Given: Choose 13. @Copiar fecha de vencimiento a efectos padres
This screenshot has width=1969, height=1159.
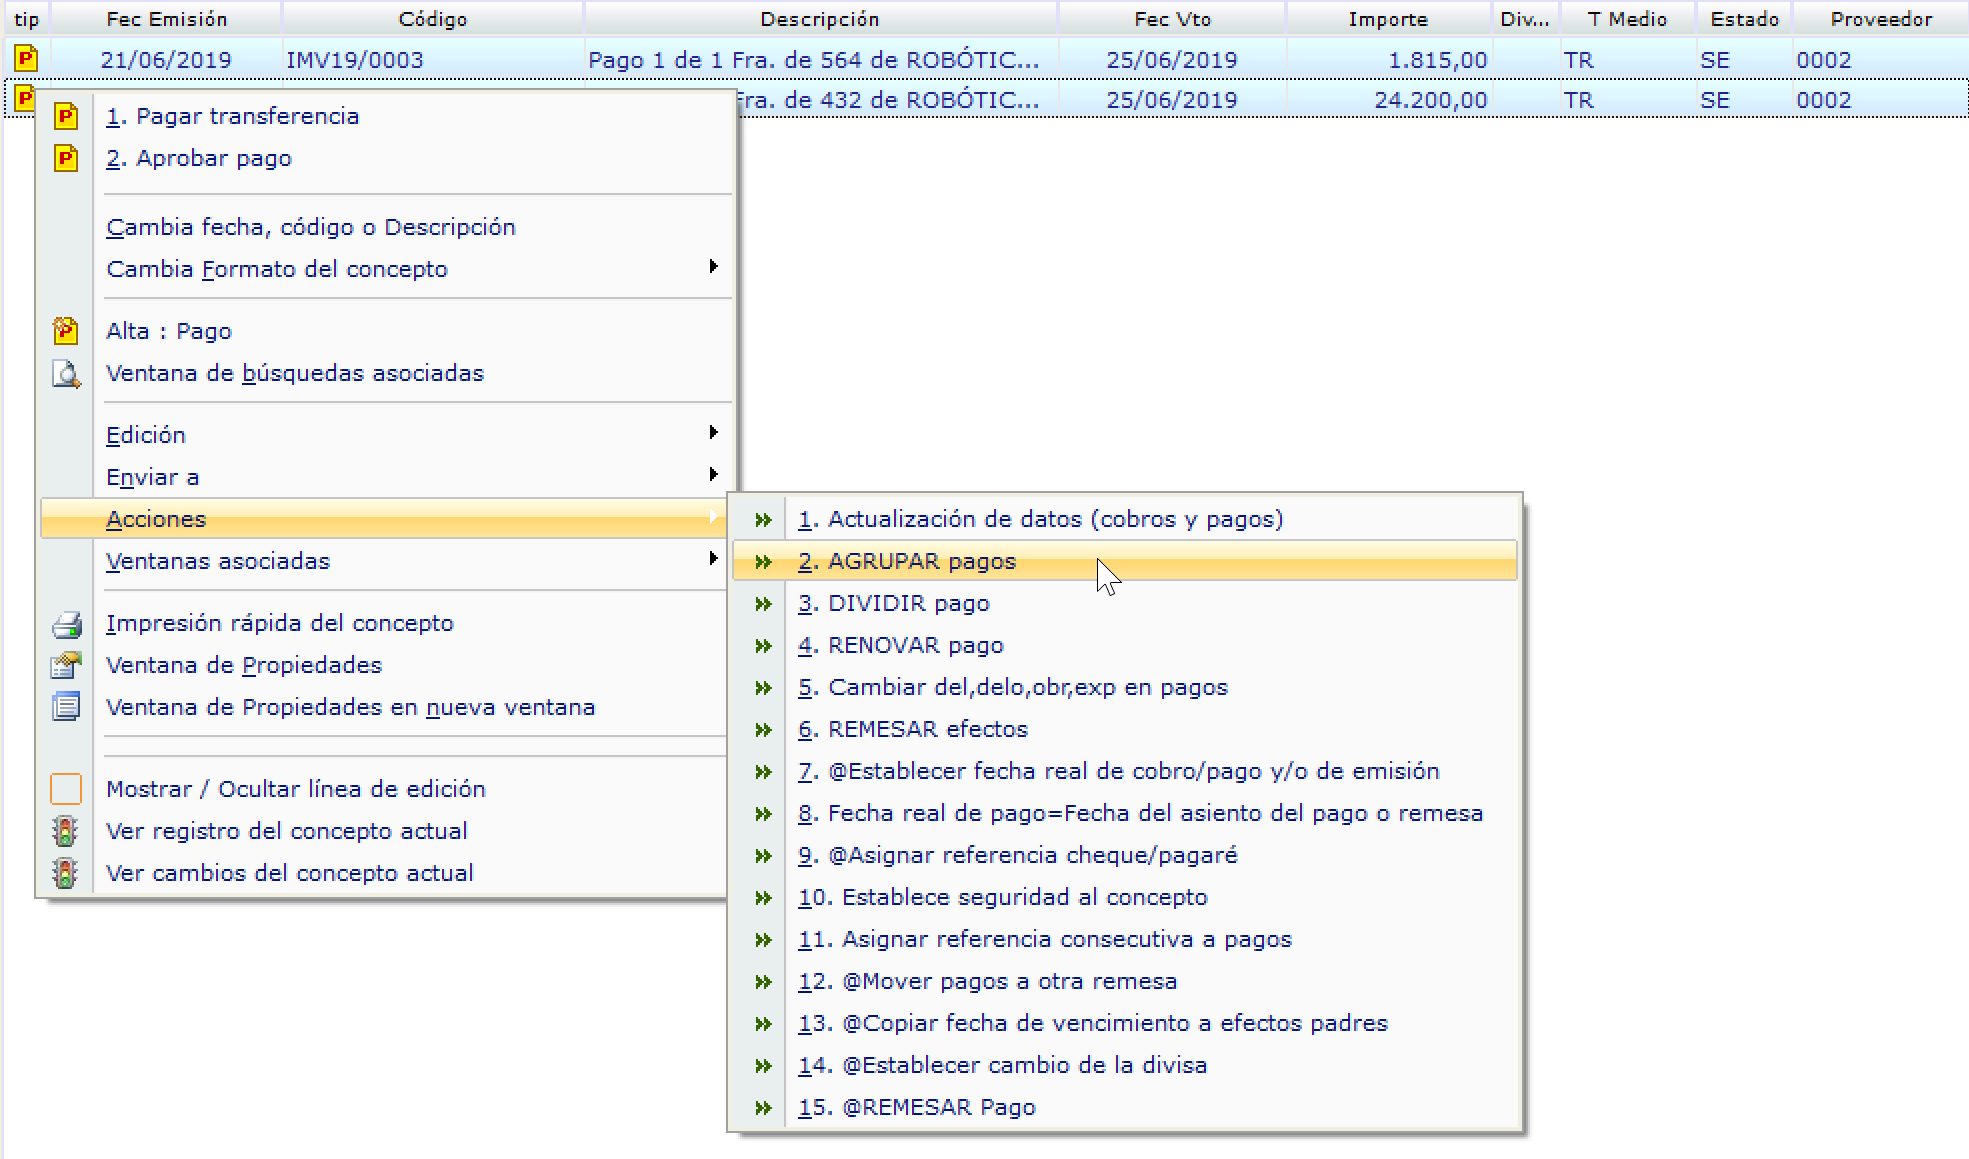Looking at the screenshot, I should [1092, 1023].
